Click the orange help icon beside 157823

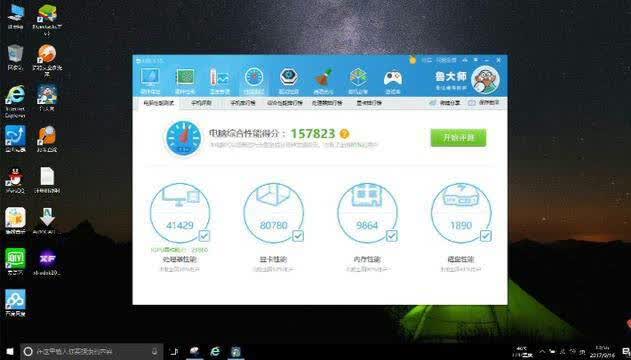[x=344, y=134]
